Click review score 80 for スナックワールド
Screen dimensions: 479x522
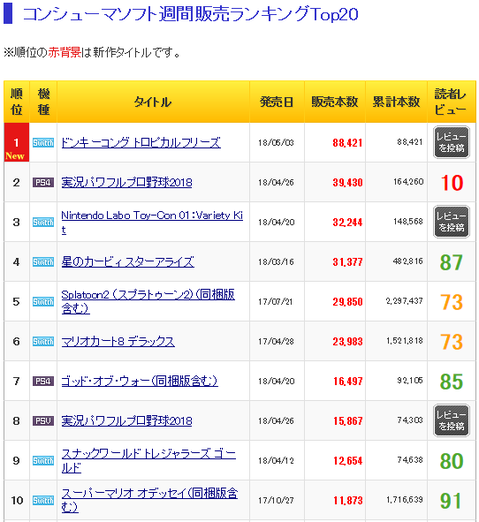(x=451, y=461)
